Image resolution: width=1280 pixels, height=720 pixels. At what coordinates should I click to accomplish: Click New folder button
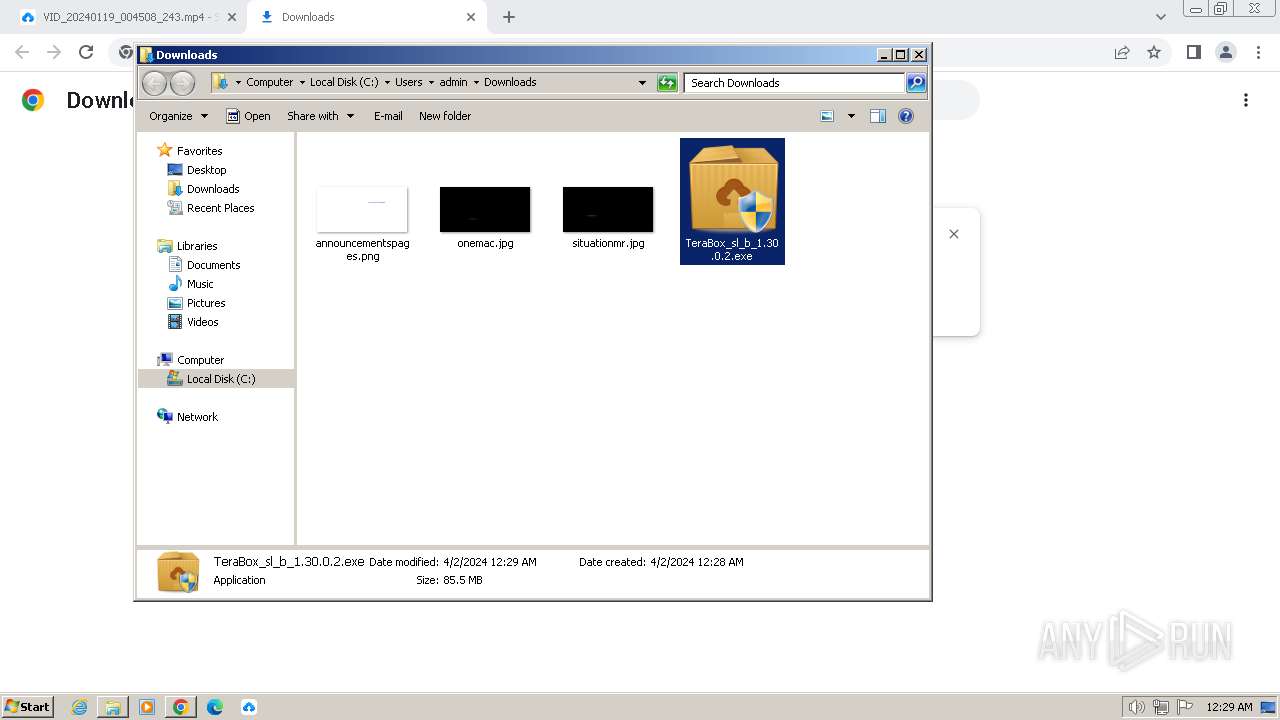point(445,116)
